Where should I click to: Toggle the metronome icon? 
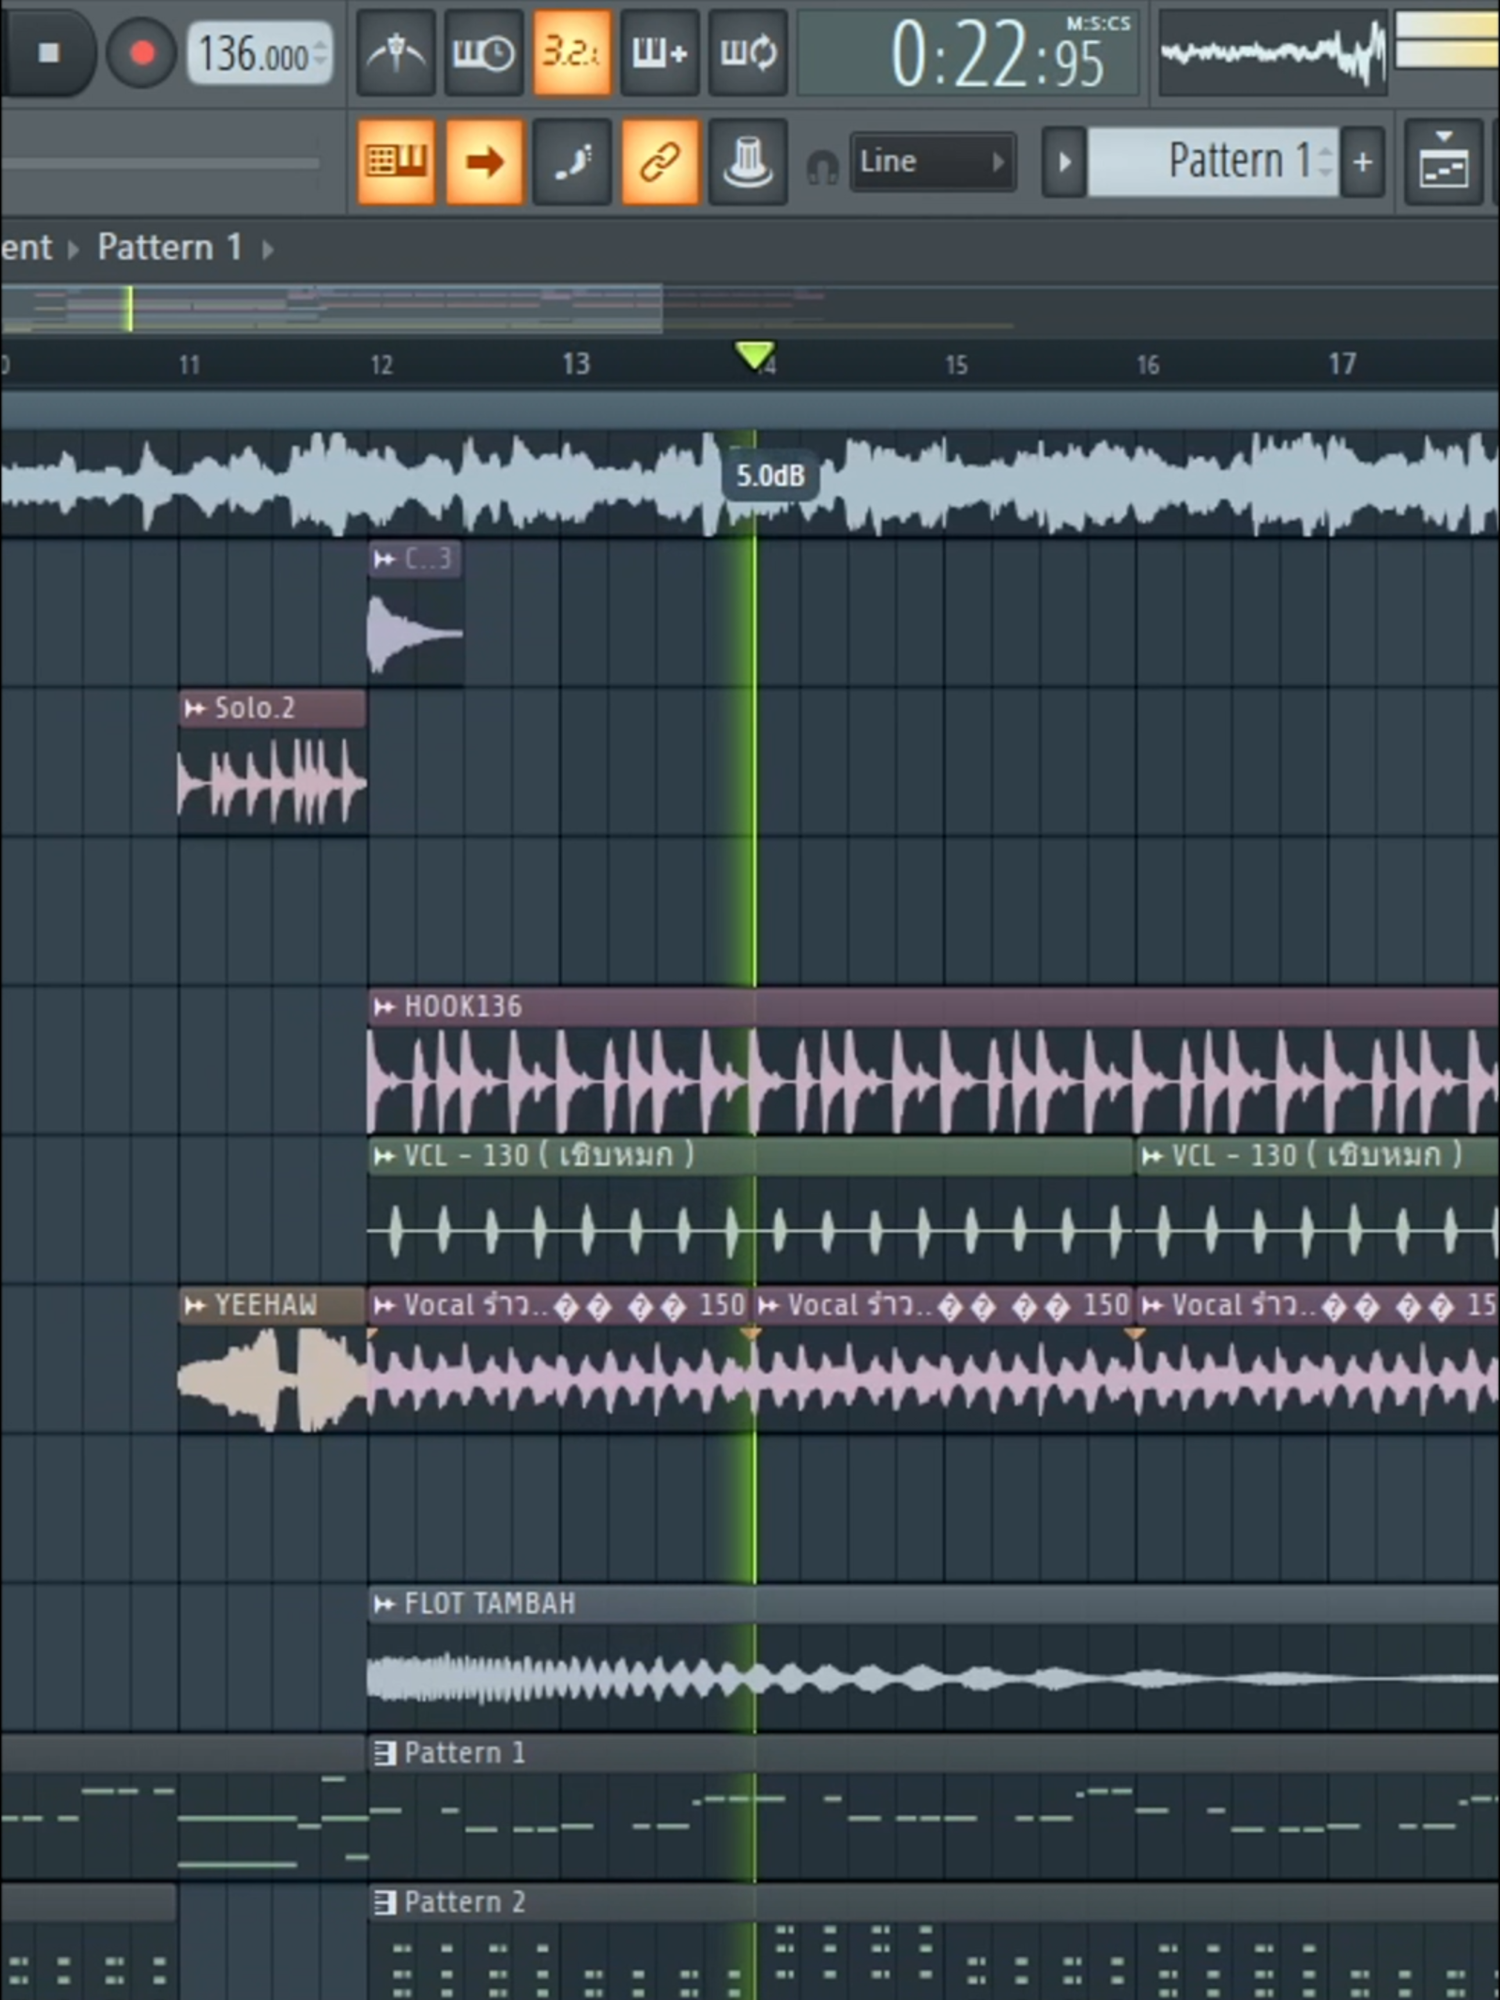click(x=396, y=52)
